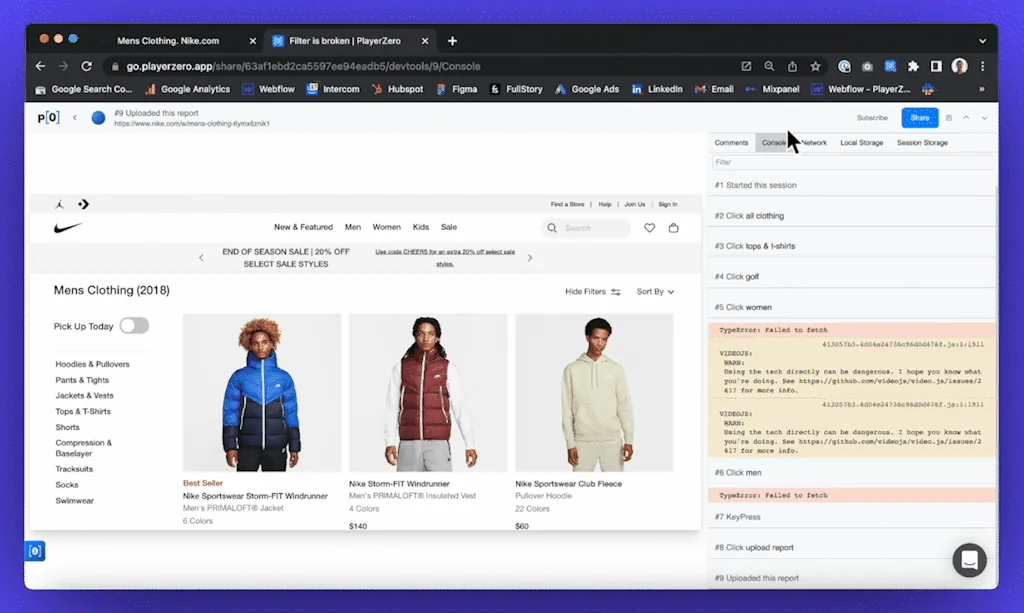Screen dimensions: 1024x613
Task: Switch to the Local Storage tab
Action: 861,143
